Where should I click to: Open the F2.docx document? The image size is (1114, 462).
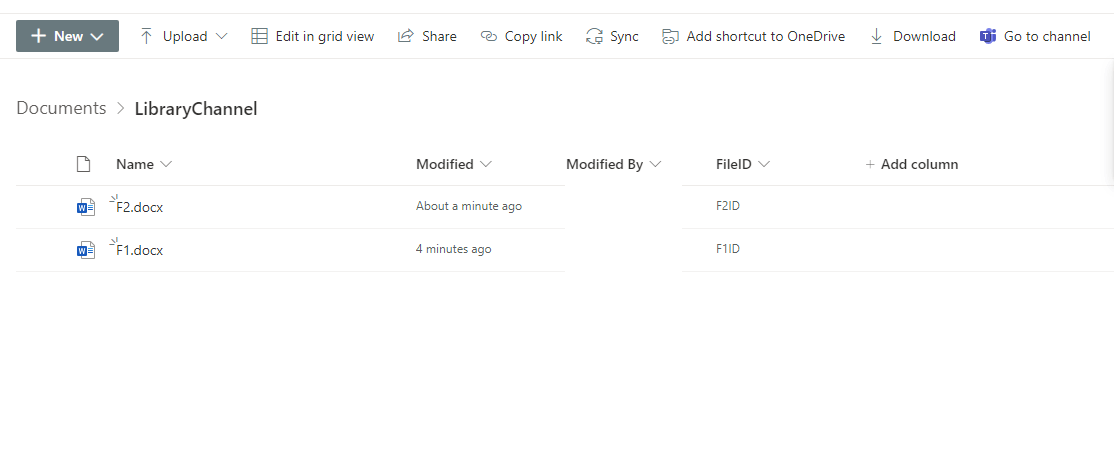pos(139,208)
